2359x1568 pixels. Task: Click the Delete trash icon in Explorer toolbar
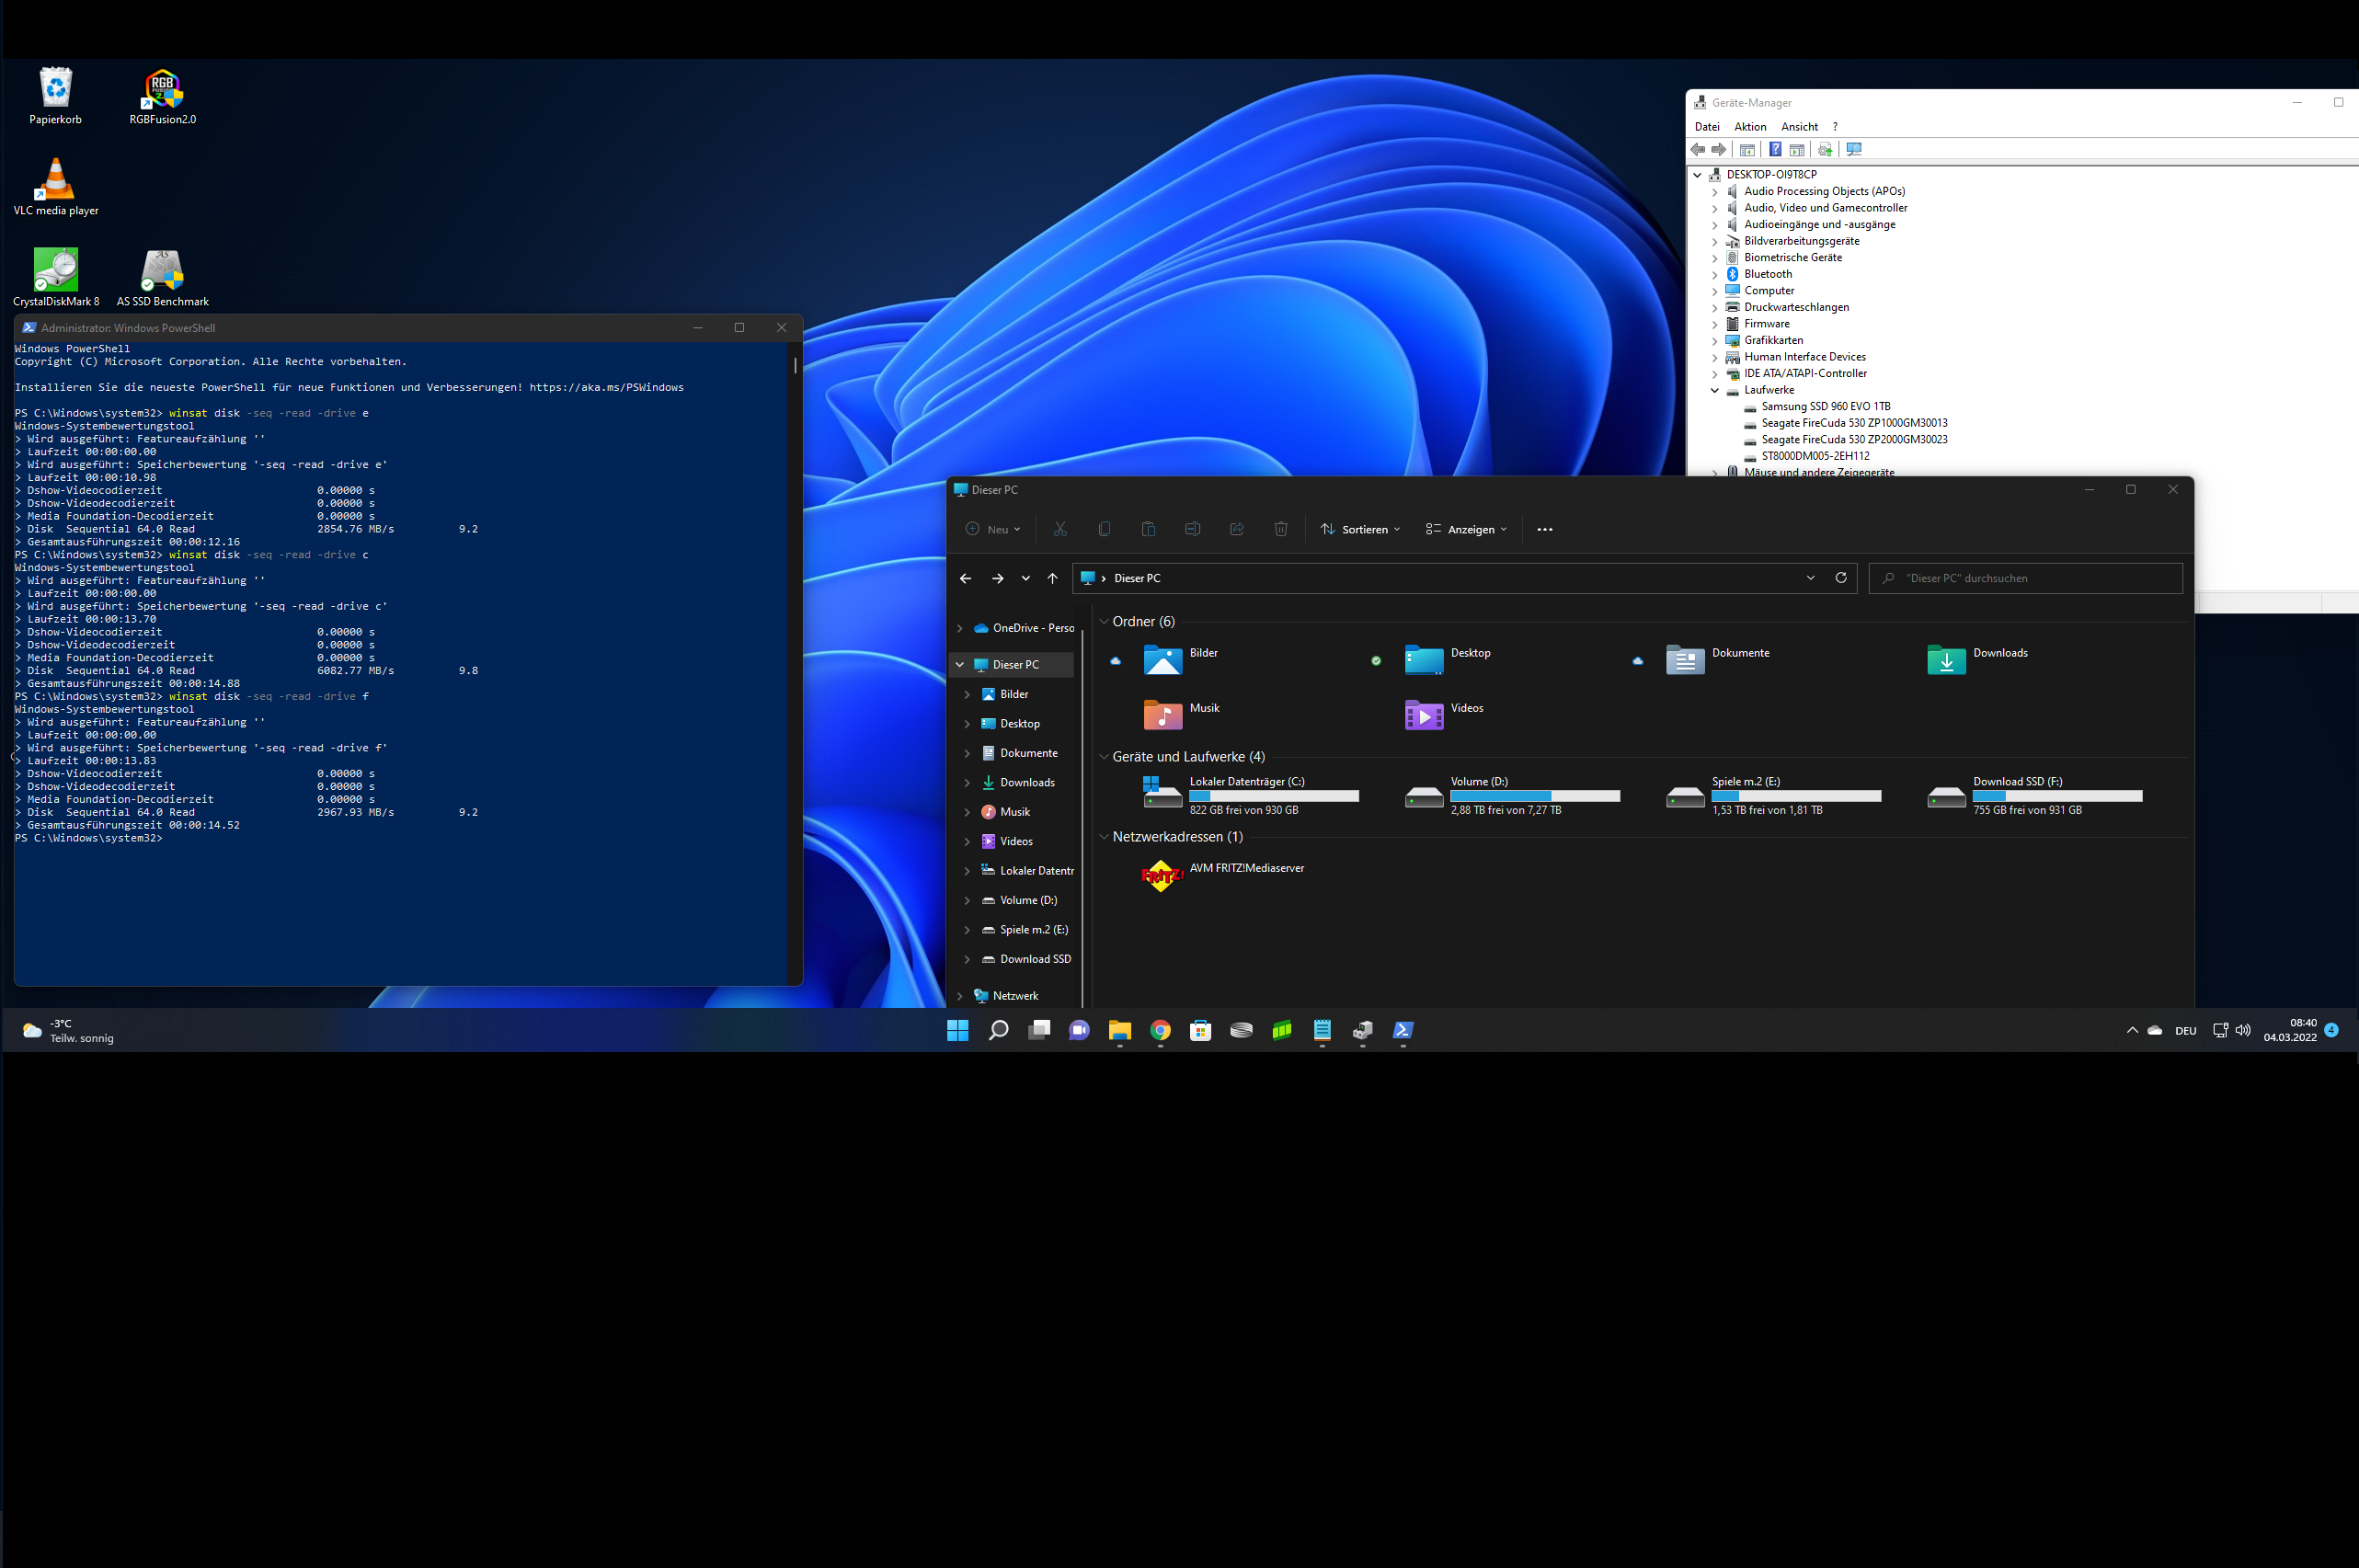click(1280, 529)
